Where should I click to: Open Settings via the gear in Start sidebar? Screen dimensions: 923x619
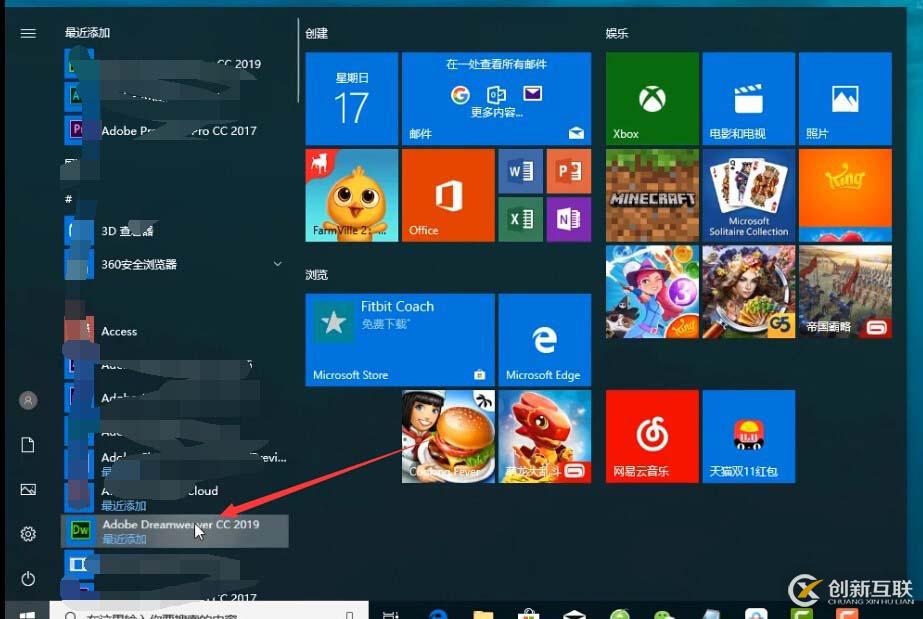(27, 533)
